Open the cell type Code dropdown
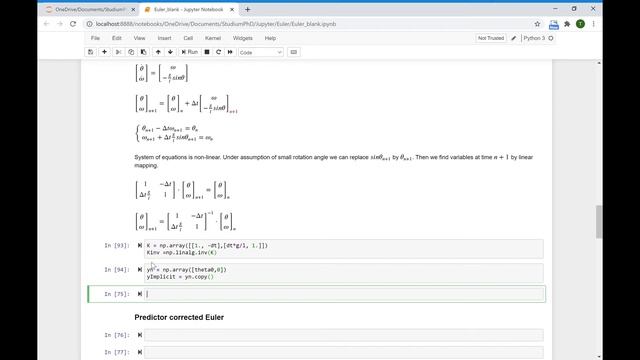 260,52
